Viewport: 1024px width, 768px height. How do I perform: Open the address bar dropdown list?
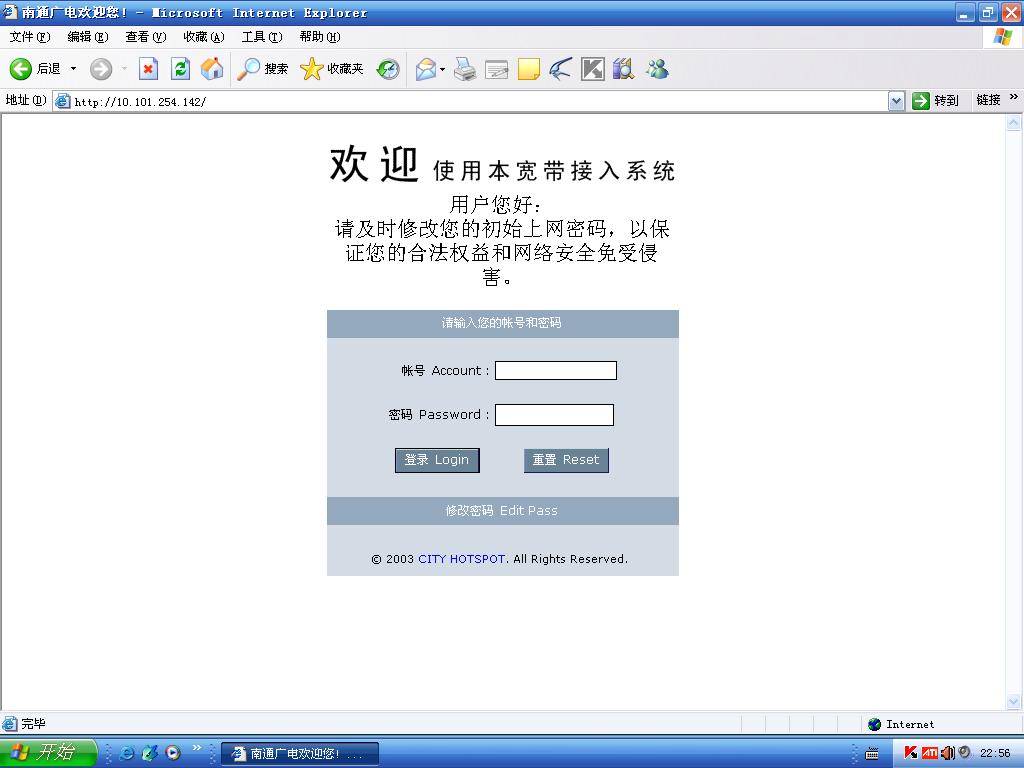coord(897,100)
